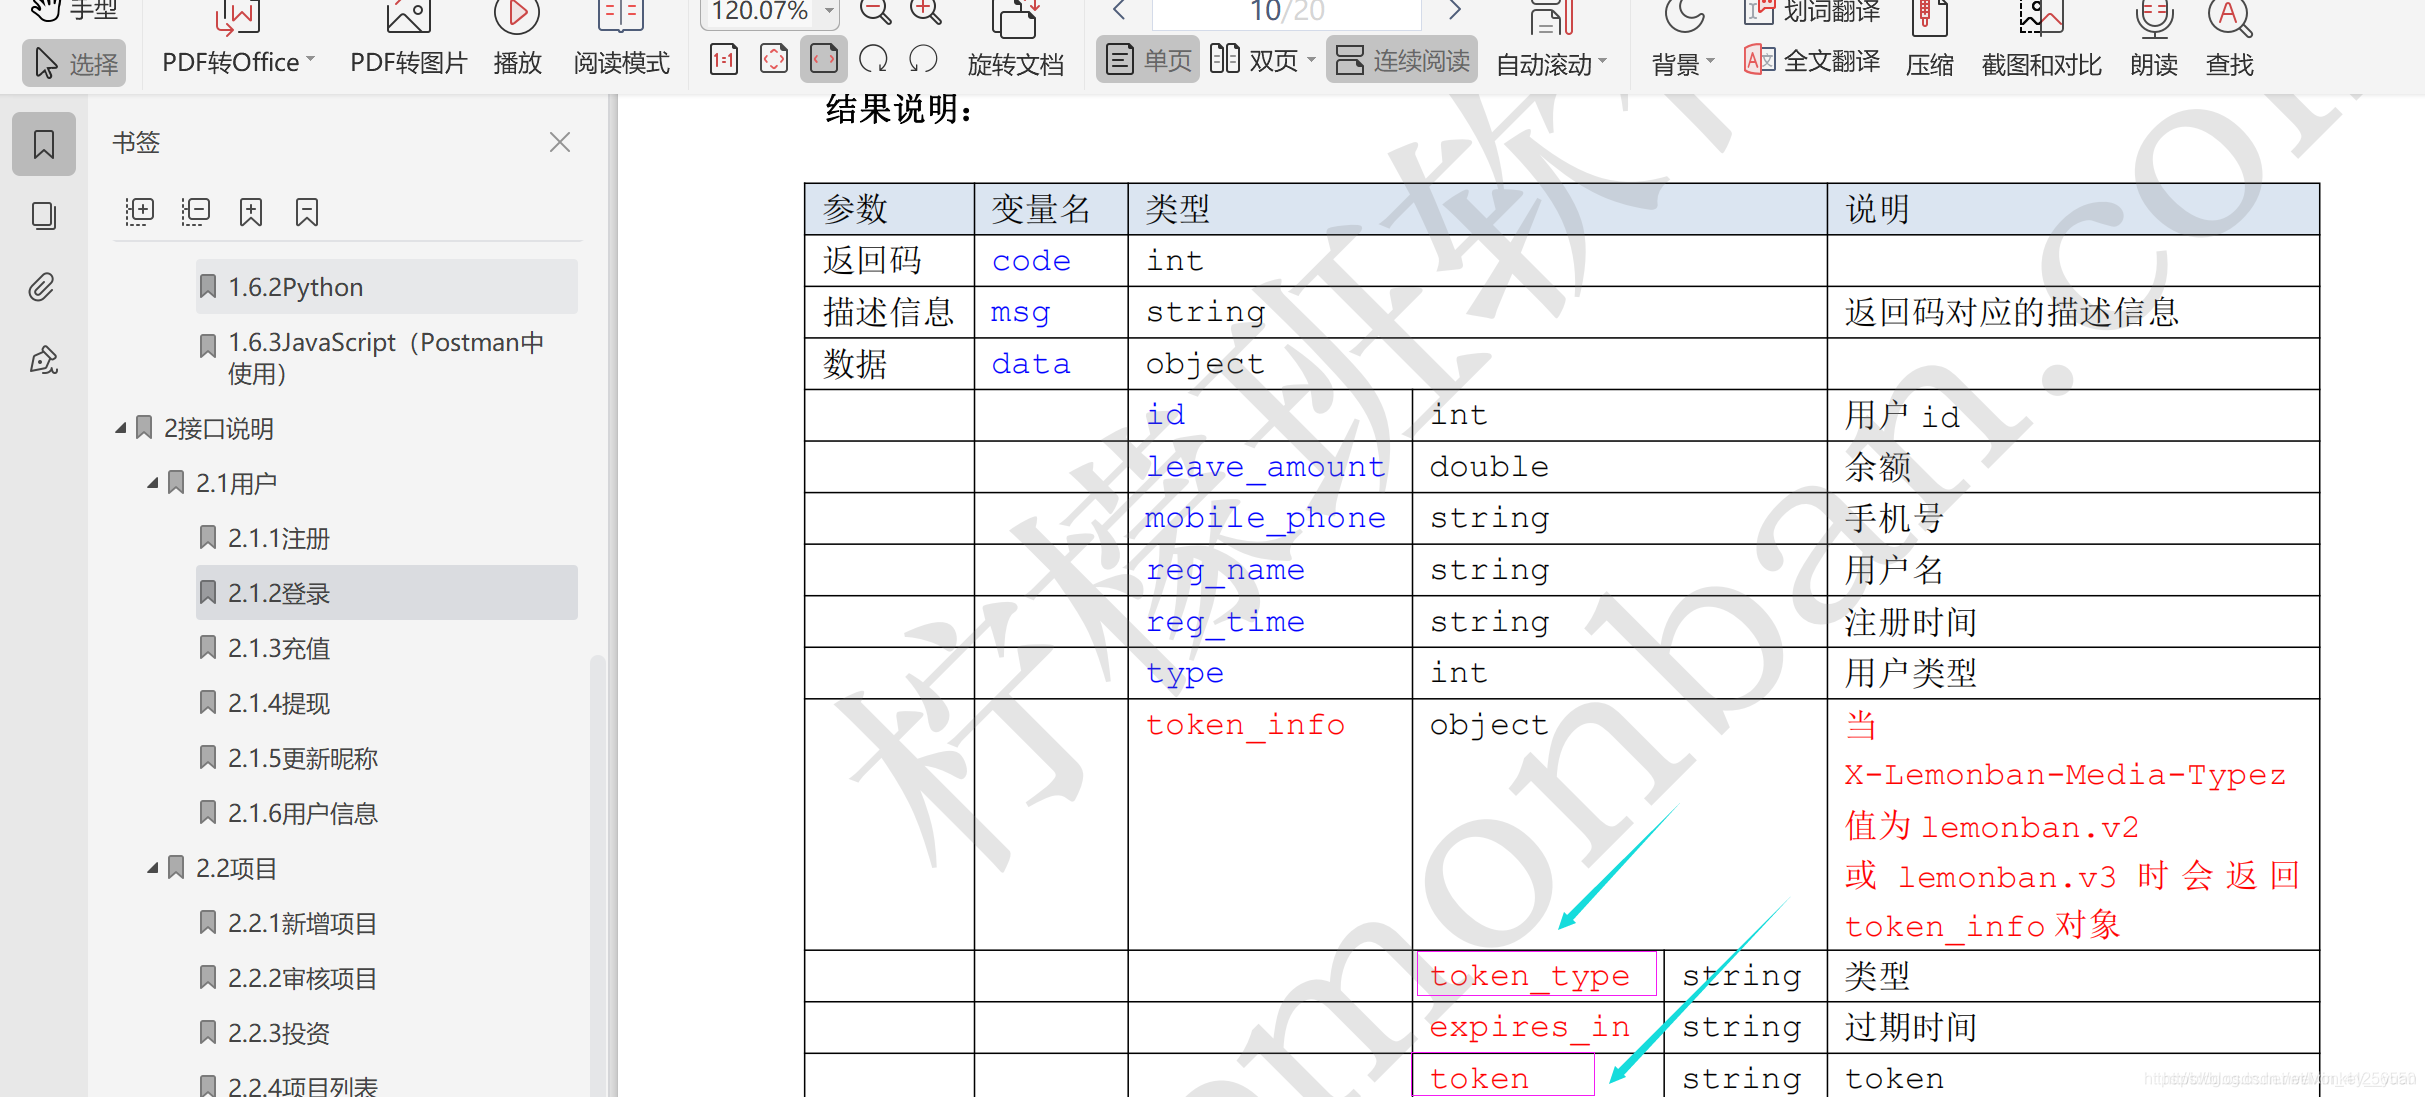The image size is (2425, 1097).
Task: Open bookmark 2.1.4提现
Action: [x=386, y=703]
